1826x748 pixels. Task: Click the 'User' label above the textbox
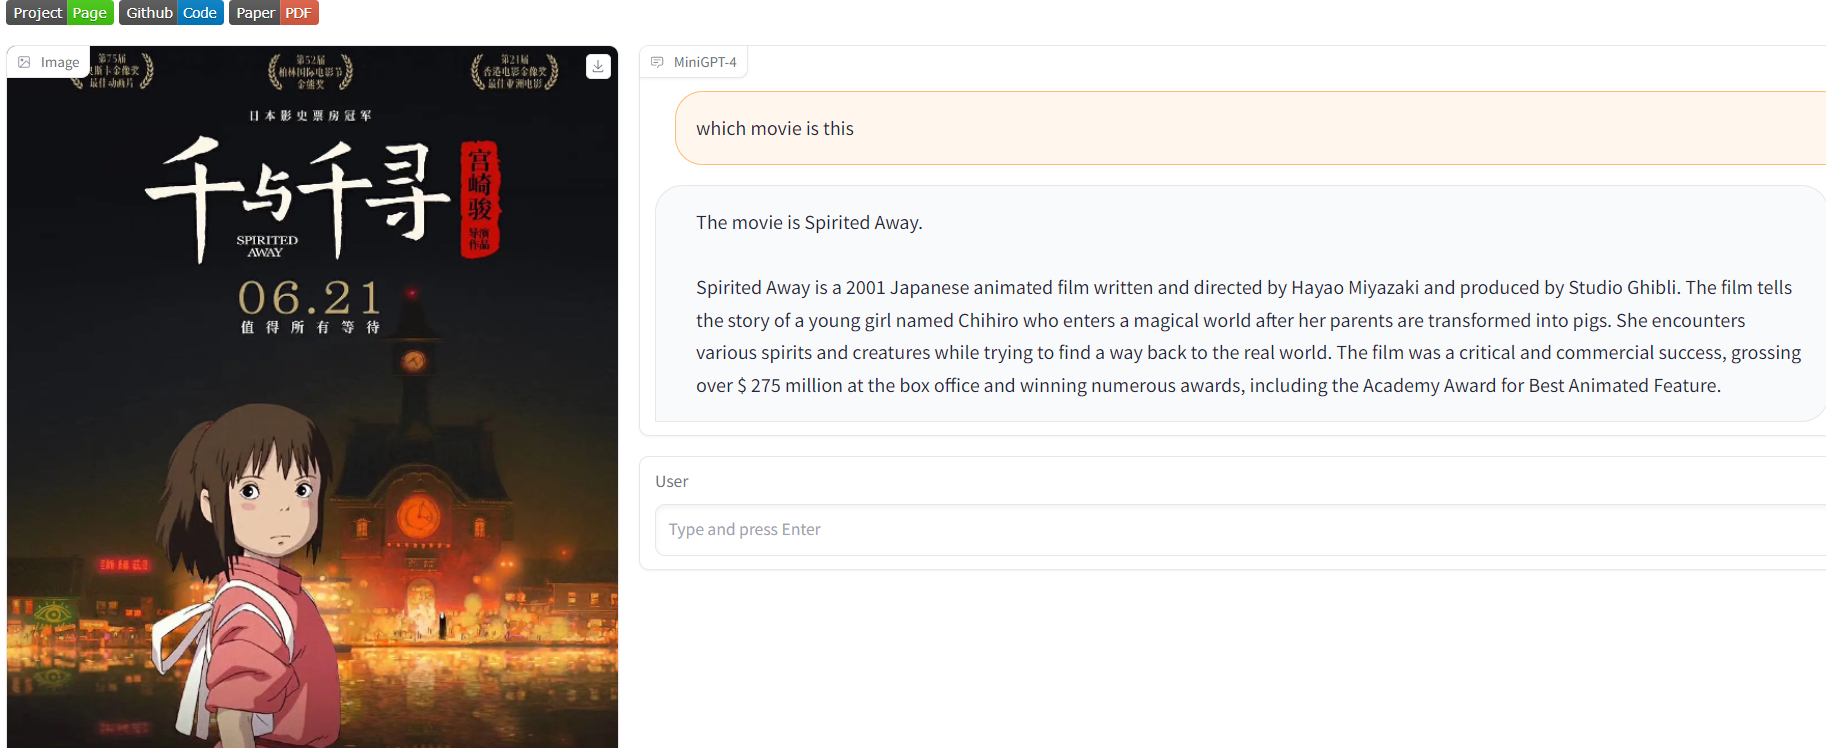(x=672, y=482)
